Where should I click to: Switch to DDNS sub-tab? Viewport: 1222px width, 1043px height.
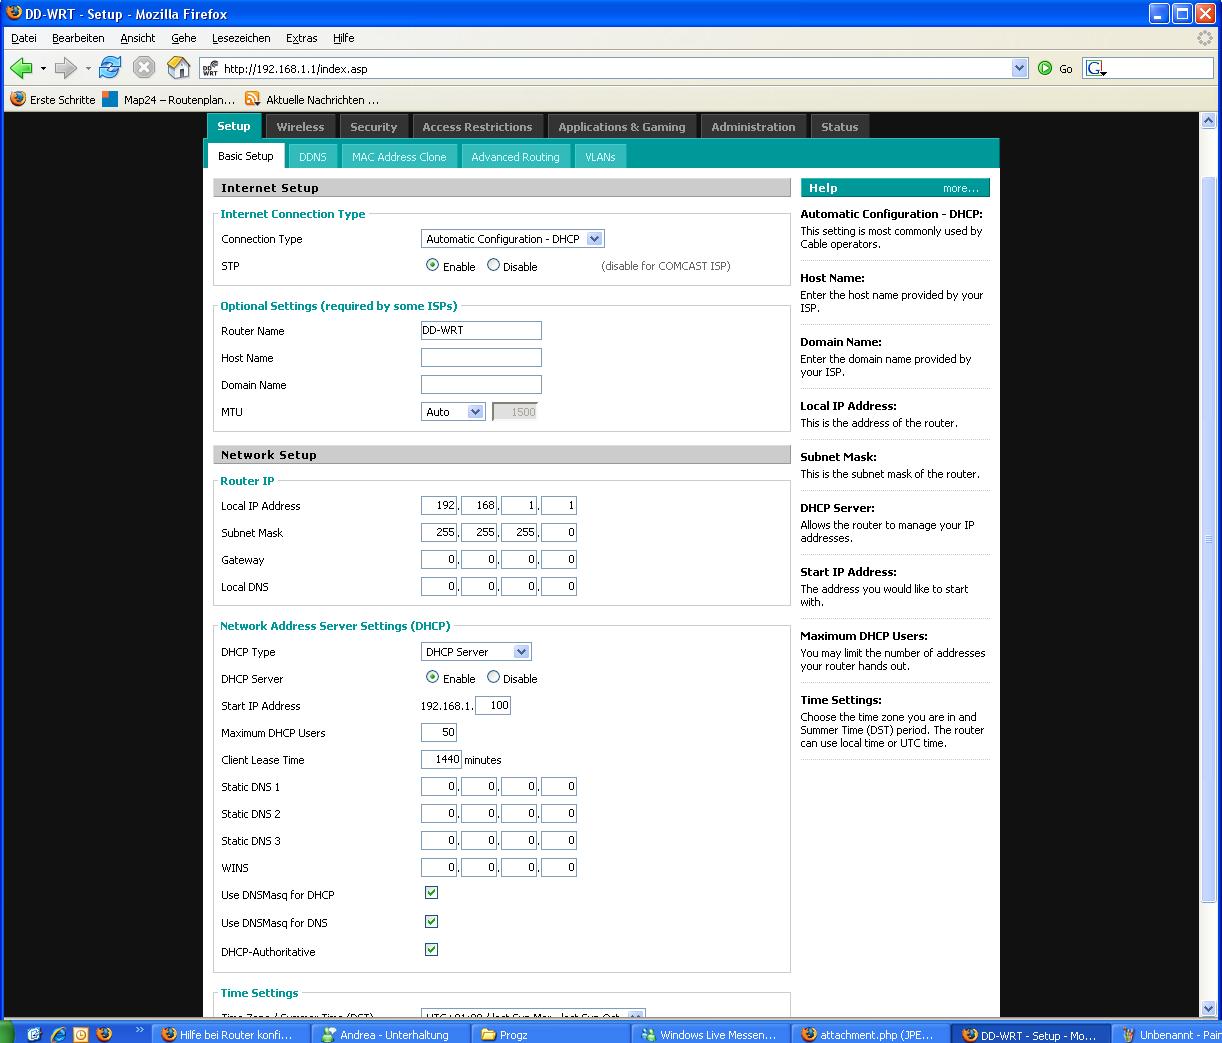(313, 157)
